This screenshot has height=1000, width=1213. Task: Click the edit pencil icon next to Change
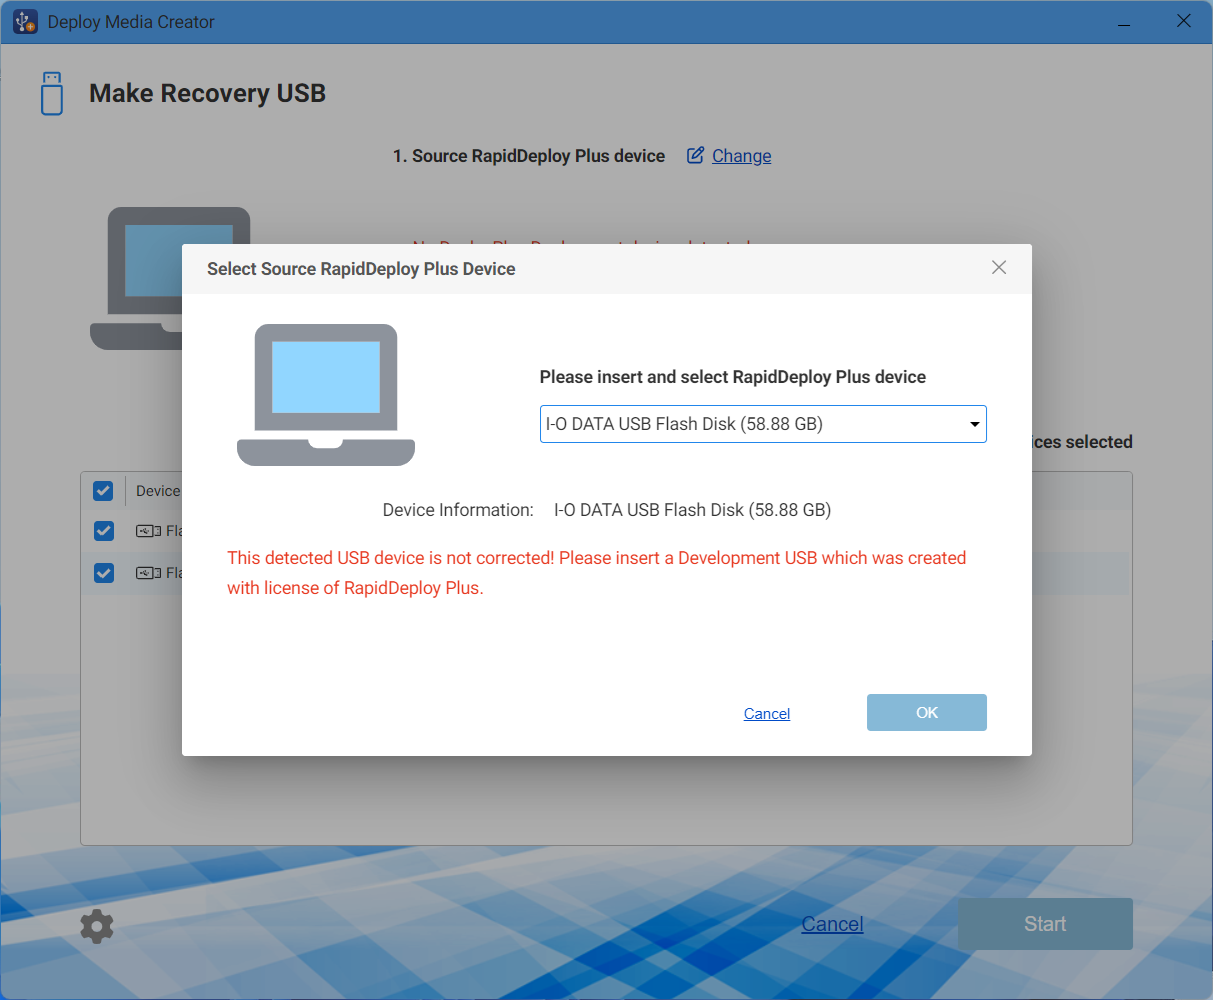pyautogui.click(x=695, y=155)
